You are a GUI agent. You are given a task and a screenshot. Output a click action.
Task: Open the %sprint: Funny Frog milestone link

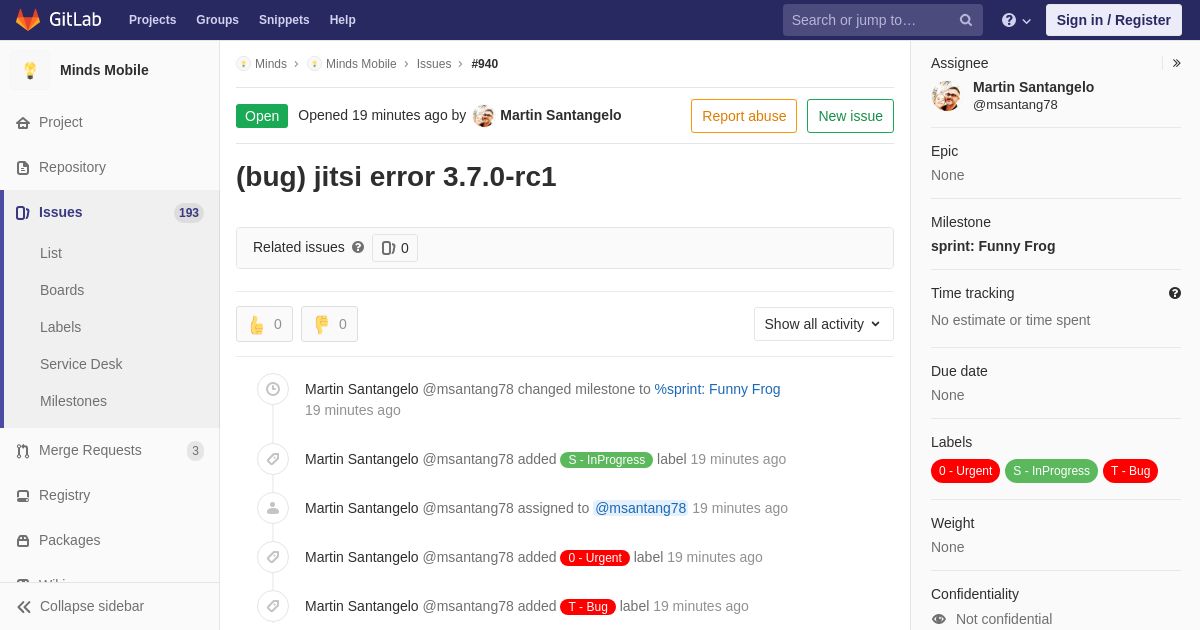tap(717, 389)
